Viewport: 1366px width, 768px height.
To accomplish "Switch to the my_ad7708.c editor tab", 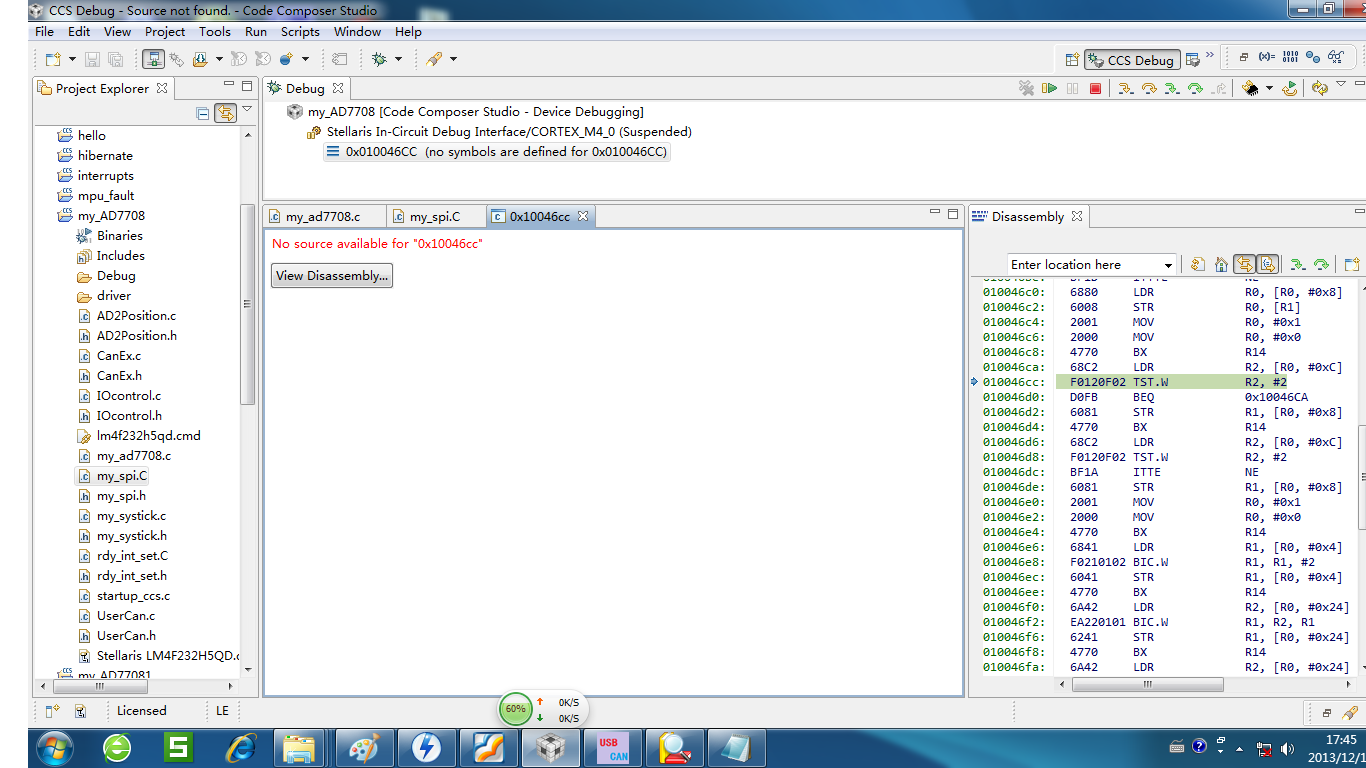I will 322,216.
